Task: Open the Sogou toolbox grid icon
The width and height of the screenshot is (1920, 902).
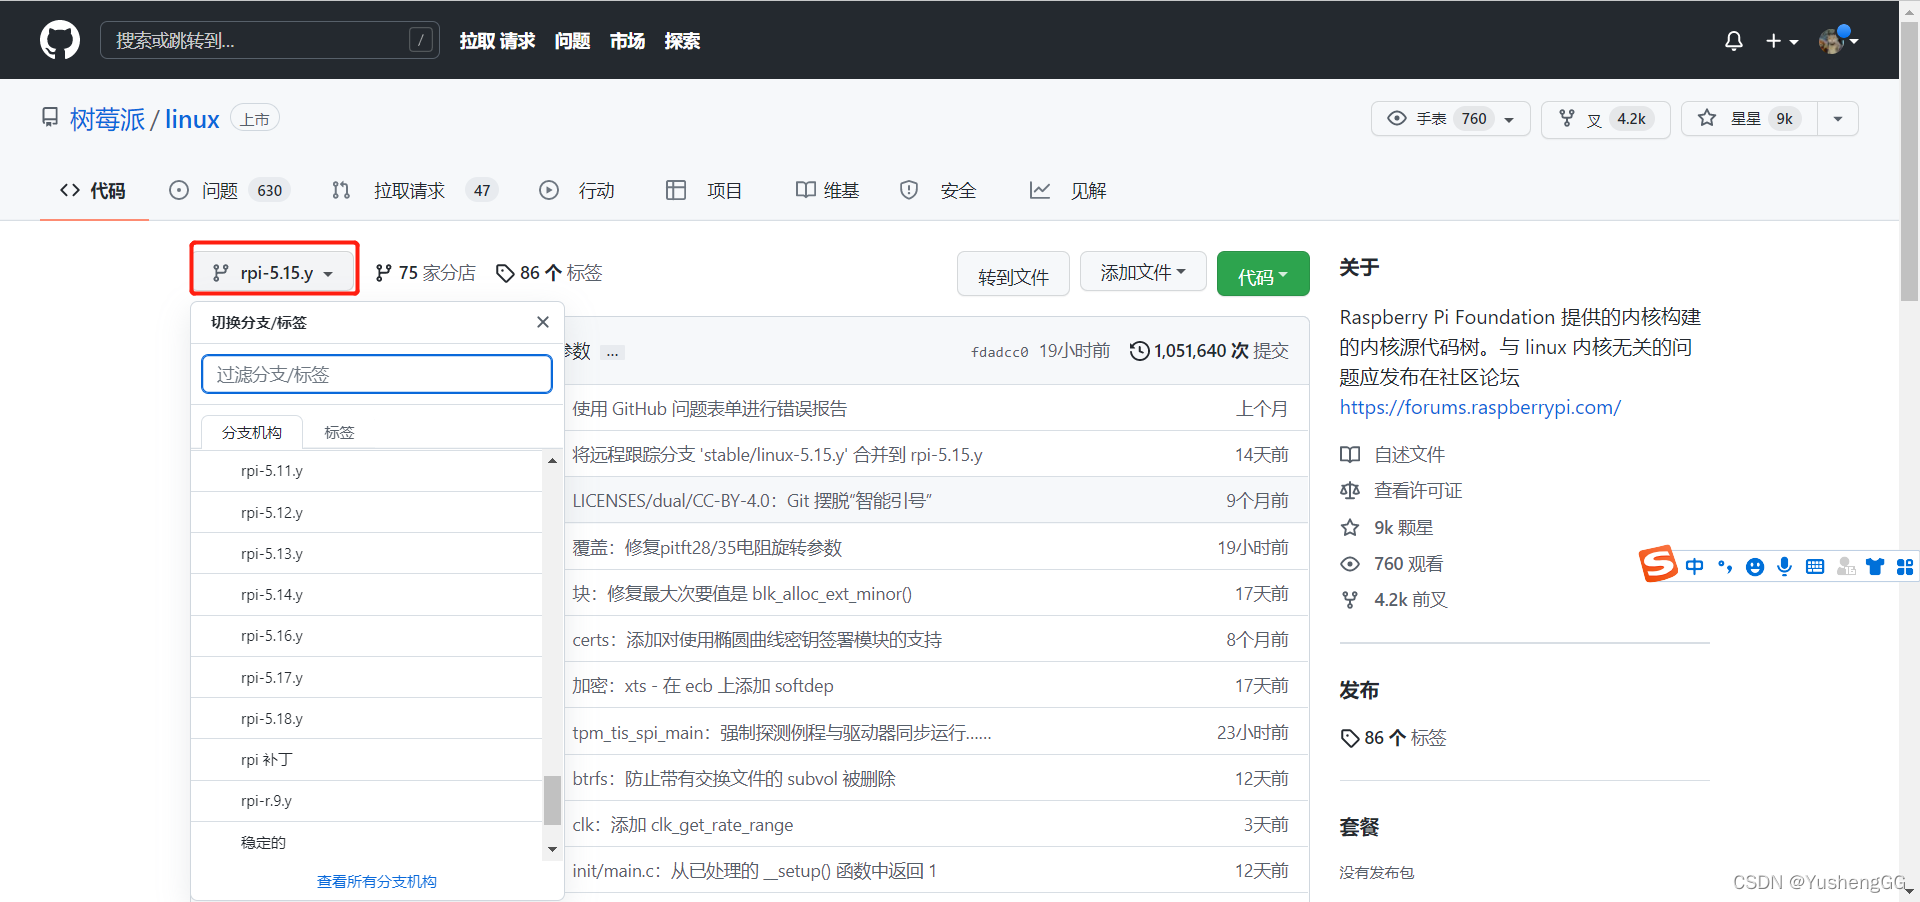Action: pyautogui.click(x=1905, y=567)
